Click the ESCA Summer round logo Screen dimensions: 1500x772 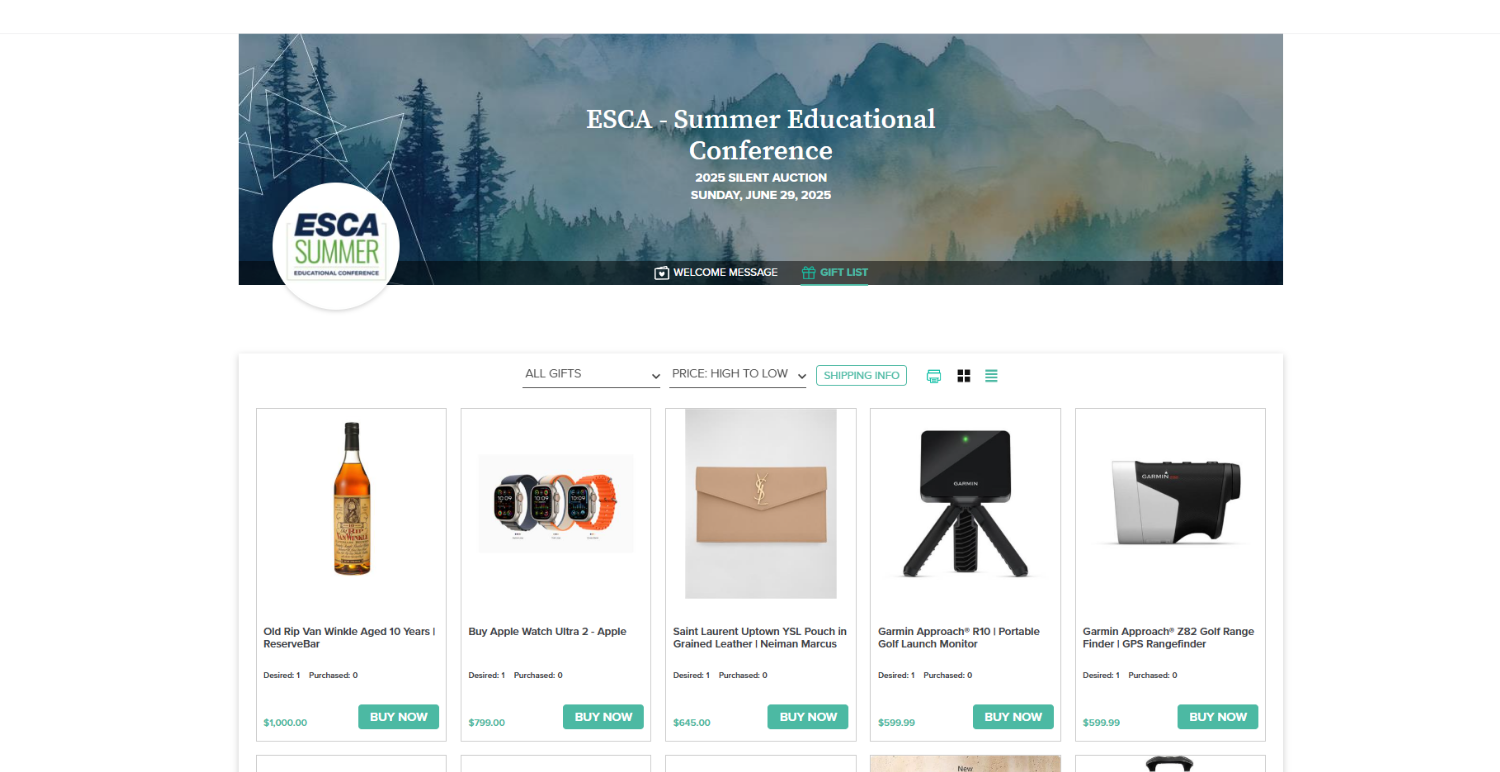pos(336,246)
